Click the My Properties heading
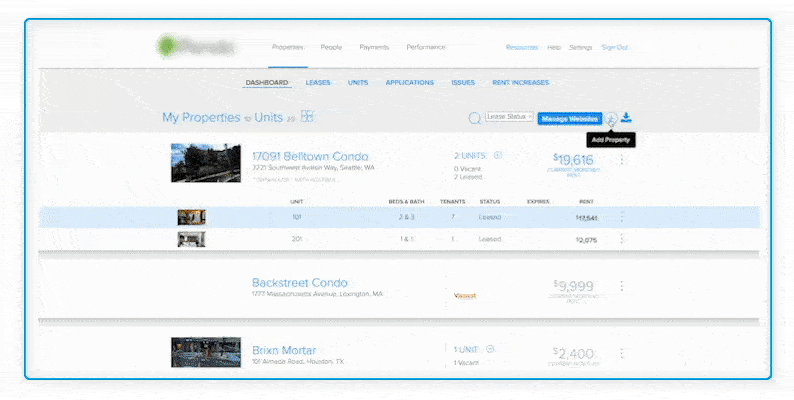This screenshot has width=794, height=400. click(201, 117)
